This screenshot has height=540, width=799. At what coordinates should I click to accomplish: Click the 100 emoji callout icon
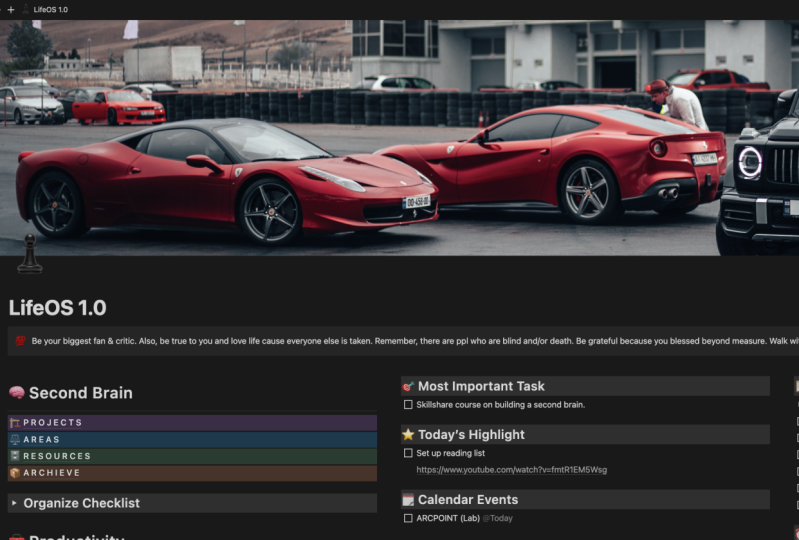tap(20, 341)
